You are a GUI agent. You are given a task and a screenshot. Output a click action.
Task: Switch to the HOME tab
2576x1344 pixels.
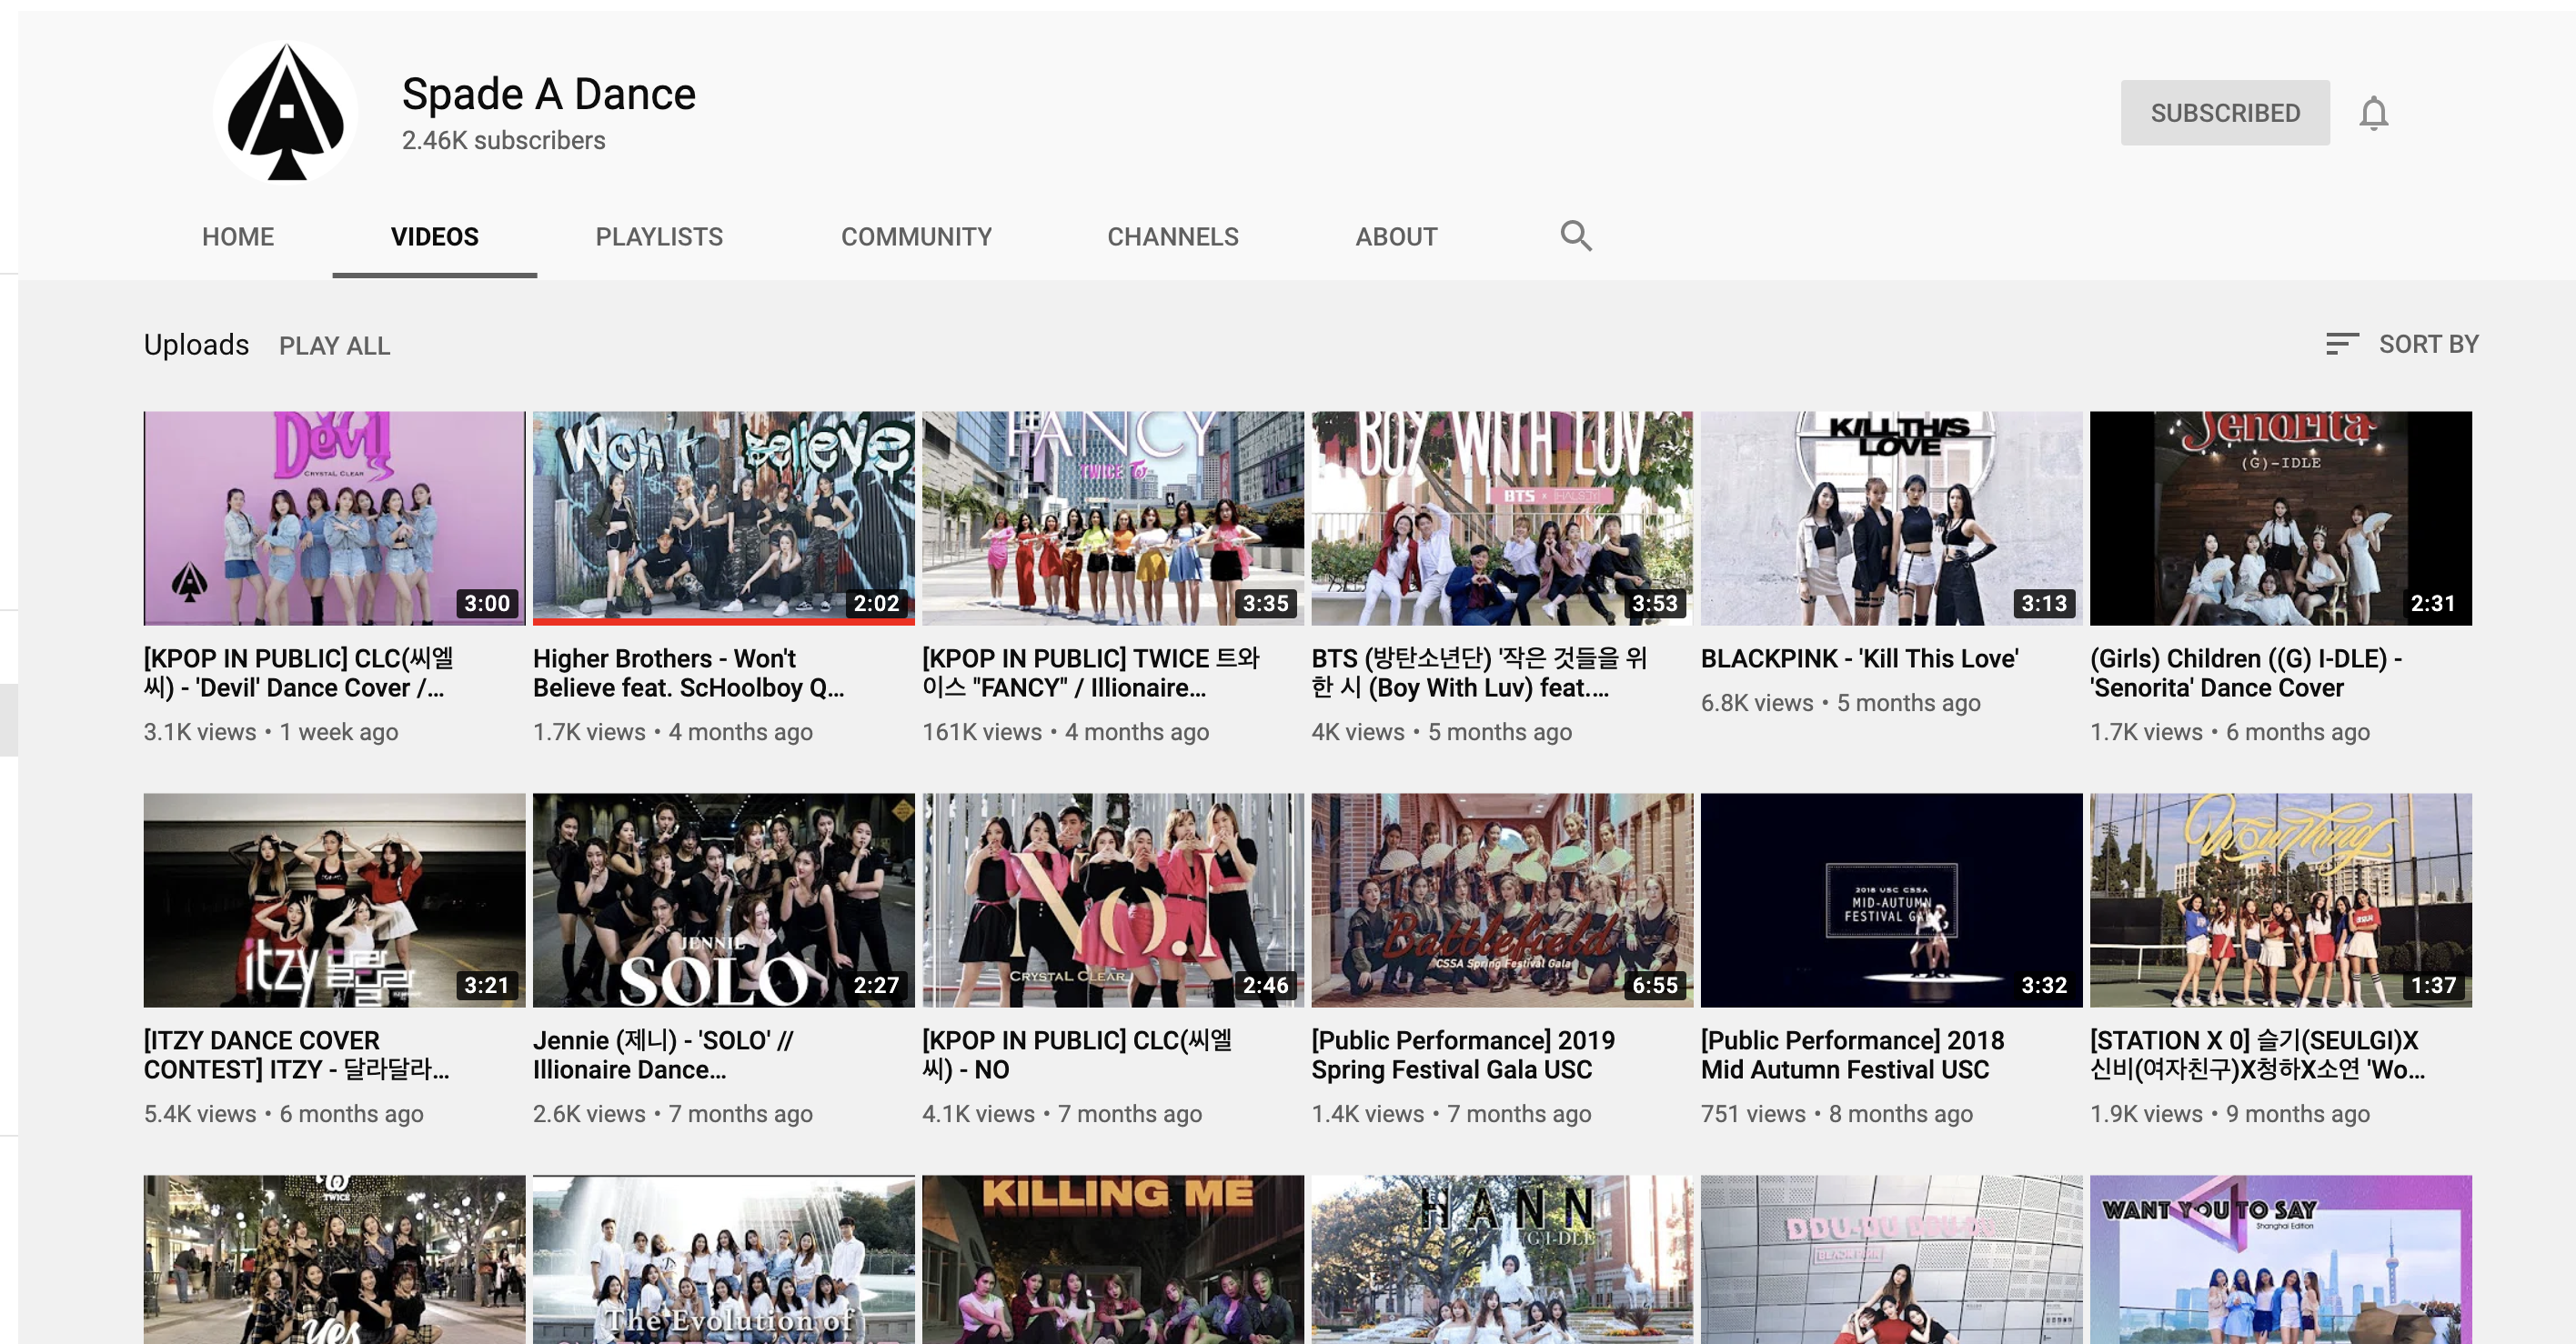(x=238, y=237)
